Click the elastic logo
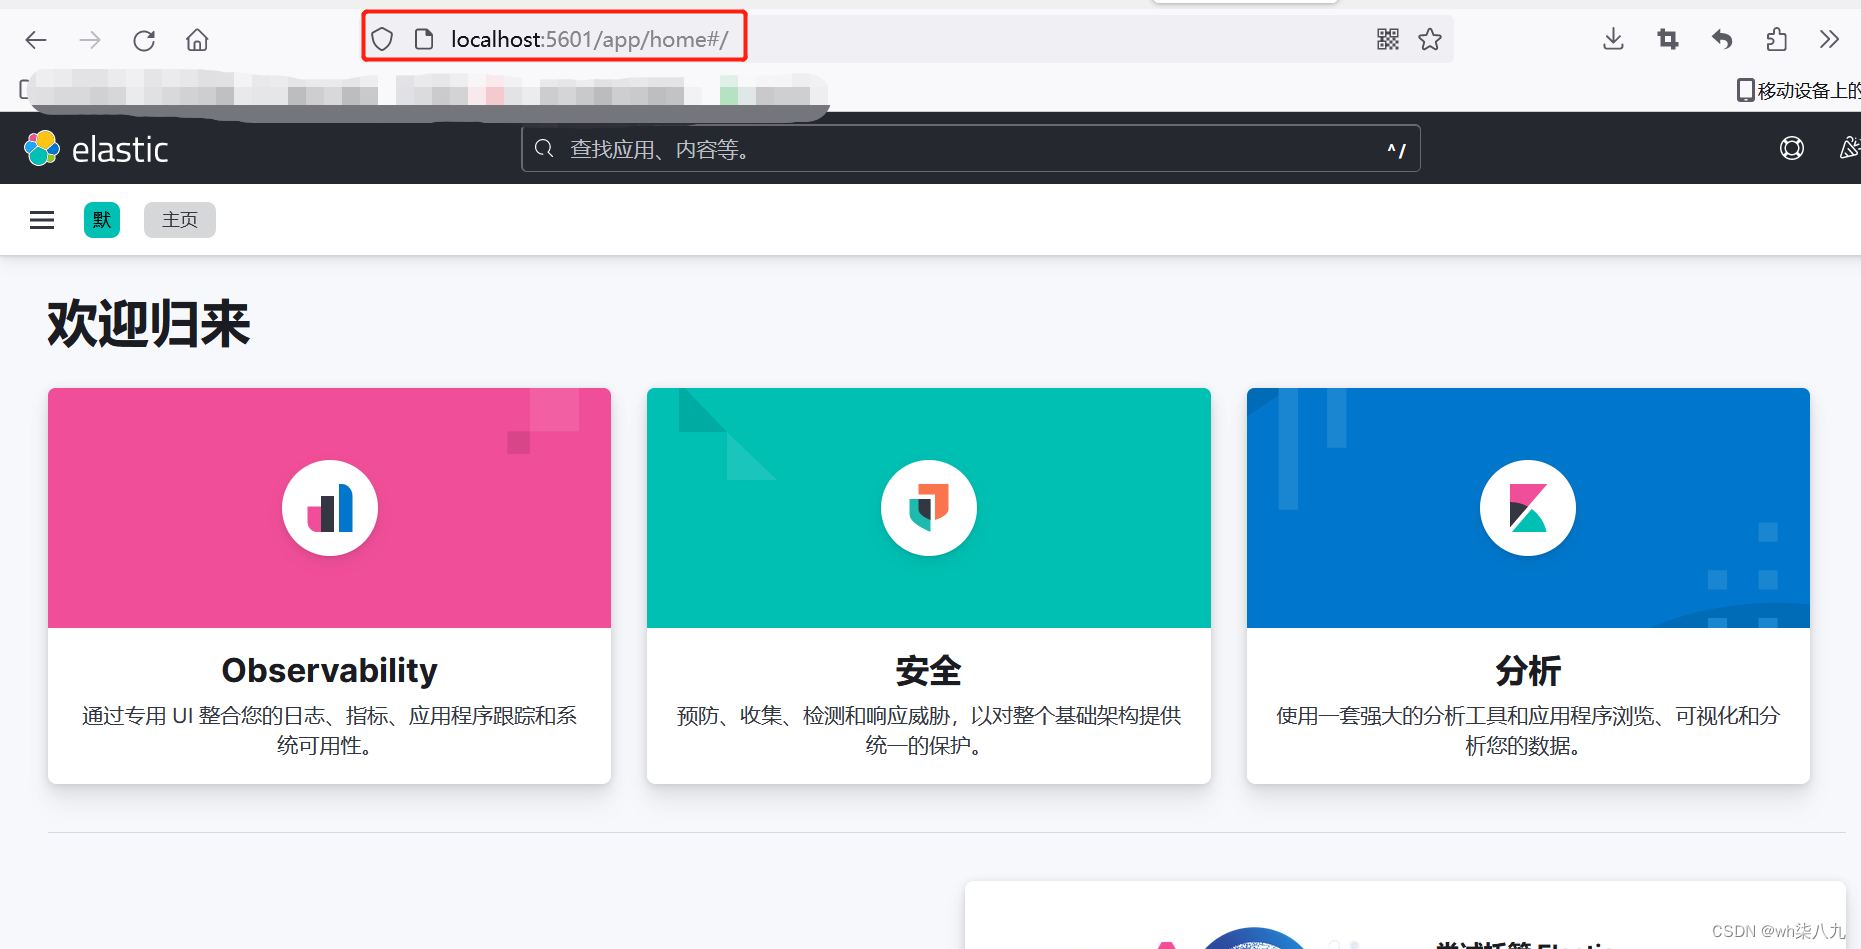Viewport: 1861px width, 949px height. coord(96,148)
